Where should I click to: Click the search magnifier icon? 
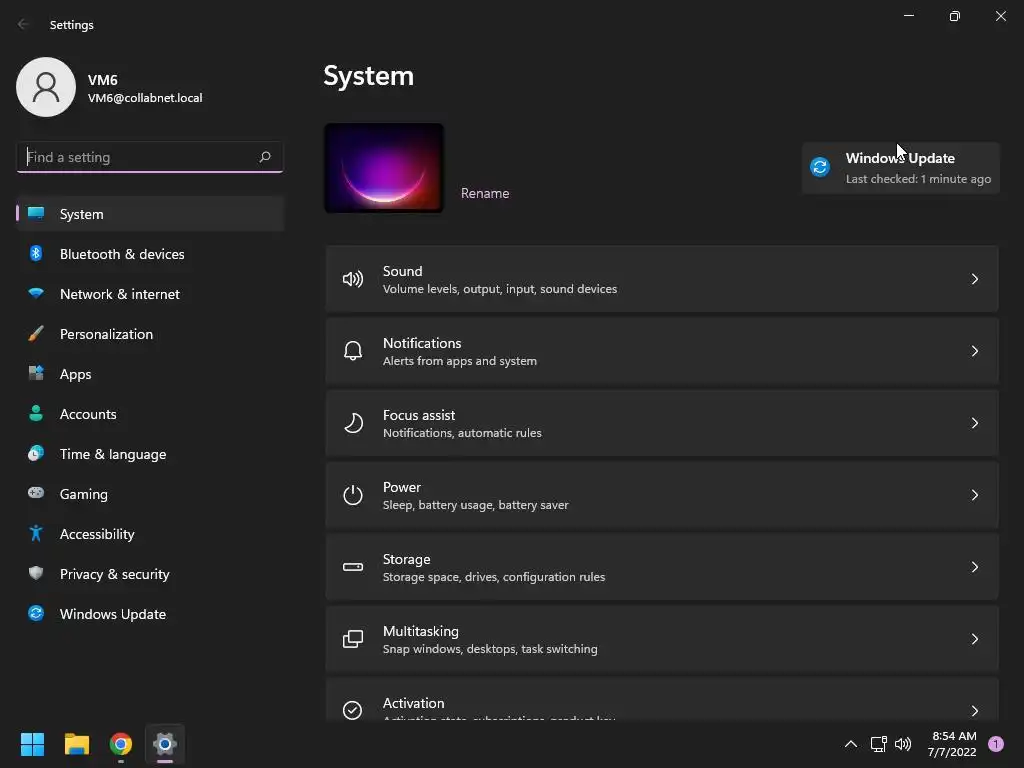click(265, 157)
